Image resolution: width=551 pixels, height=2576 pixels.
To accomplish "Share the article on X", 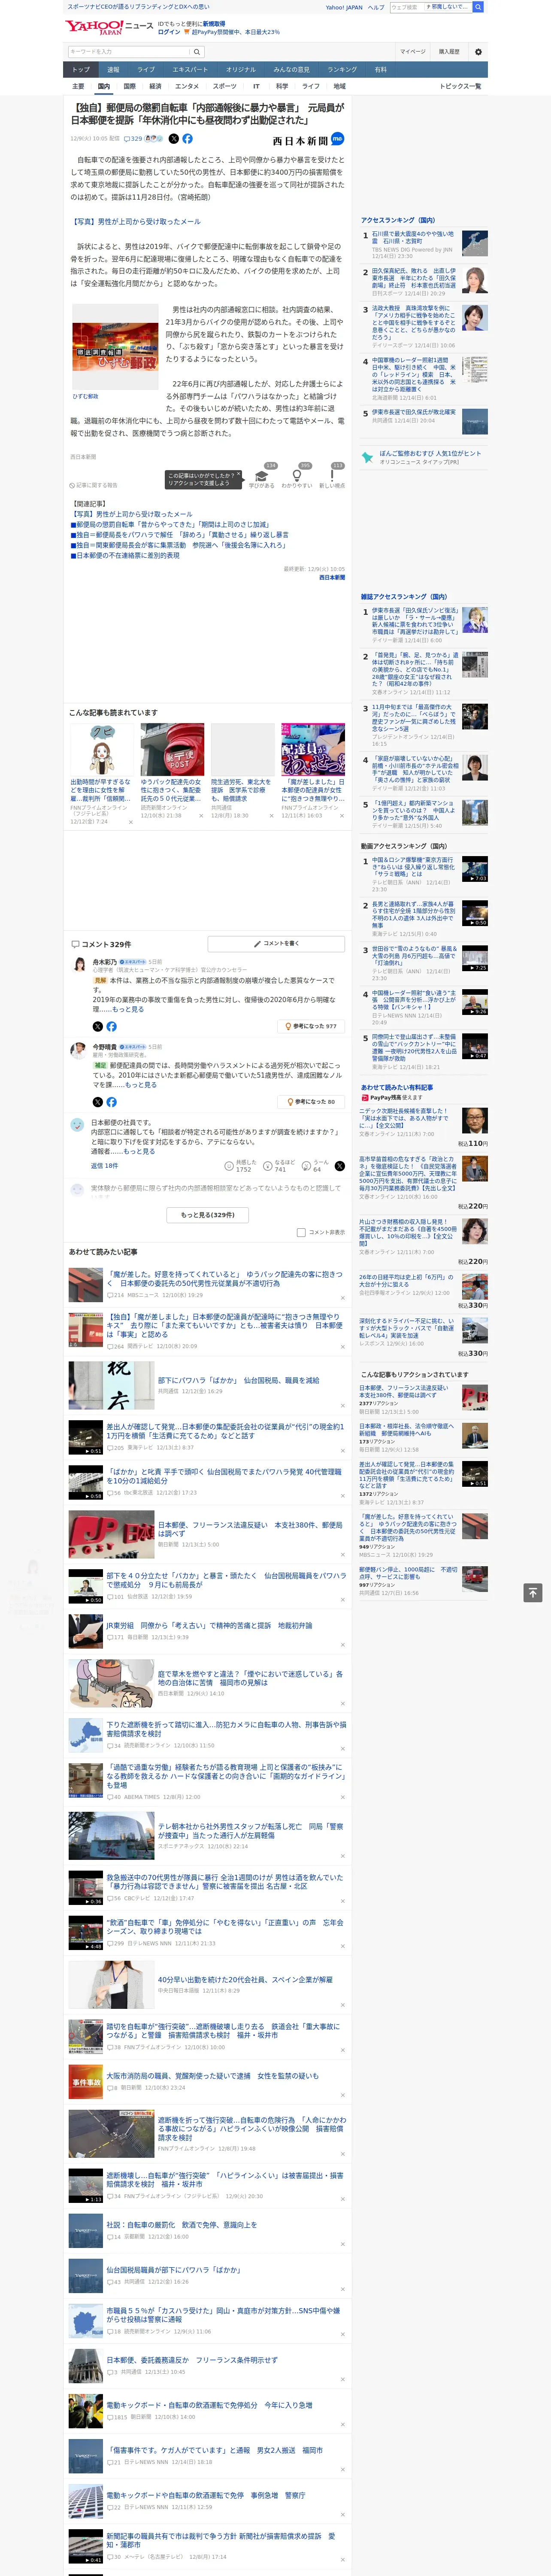I will 174,139.
